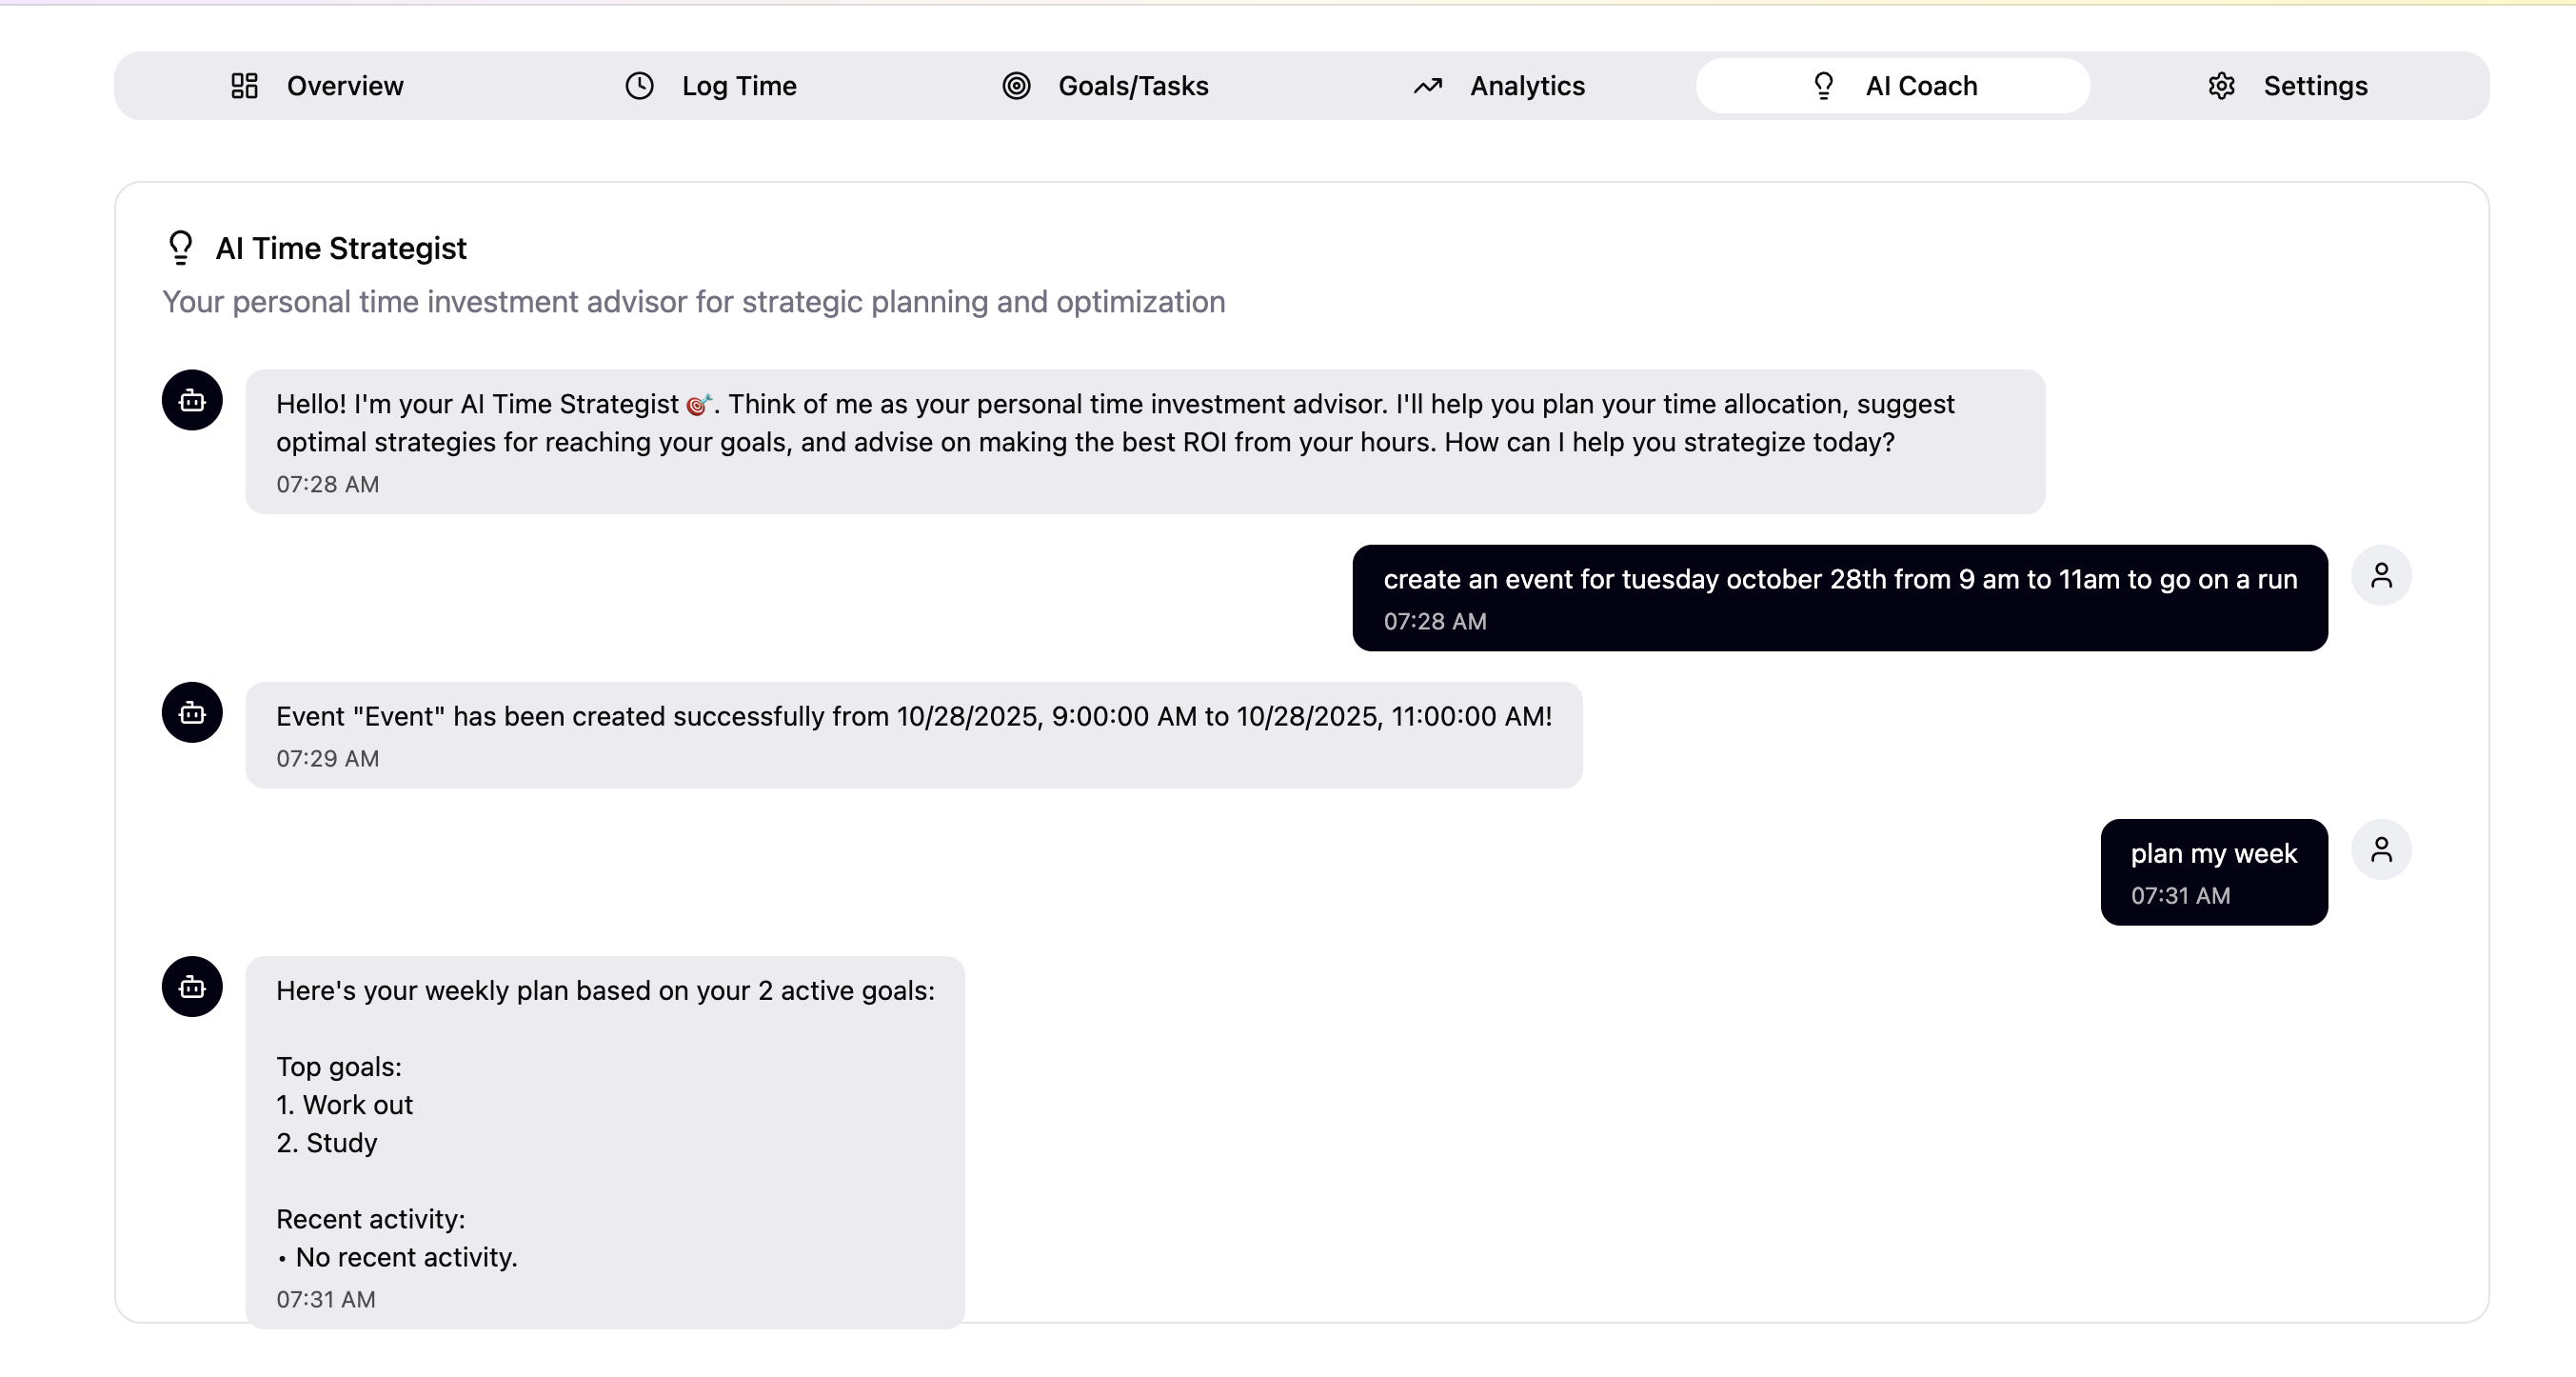Click the 'create an event' user message

tap(1839, 598)
